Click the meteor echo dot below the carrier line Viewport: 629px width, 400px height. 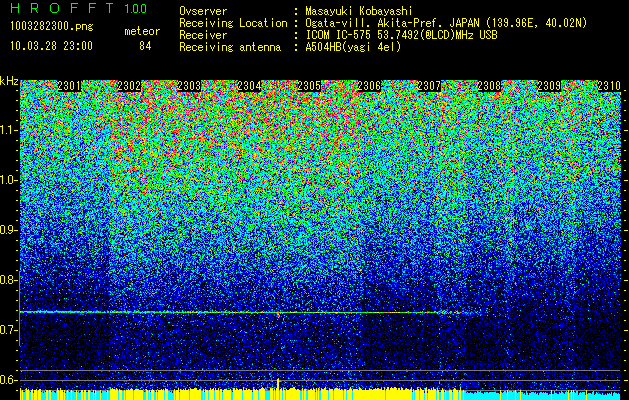tap(278, 316)
